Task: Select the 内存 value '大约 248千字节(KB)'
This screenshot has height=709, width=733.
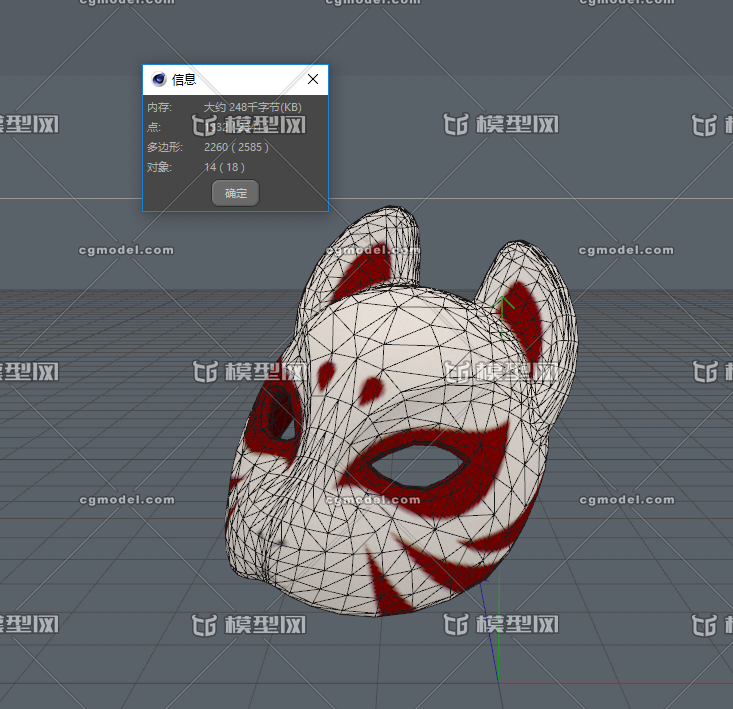Action: coord(252,107)
